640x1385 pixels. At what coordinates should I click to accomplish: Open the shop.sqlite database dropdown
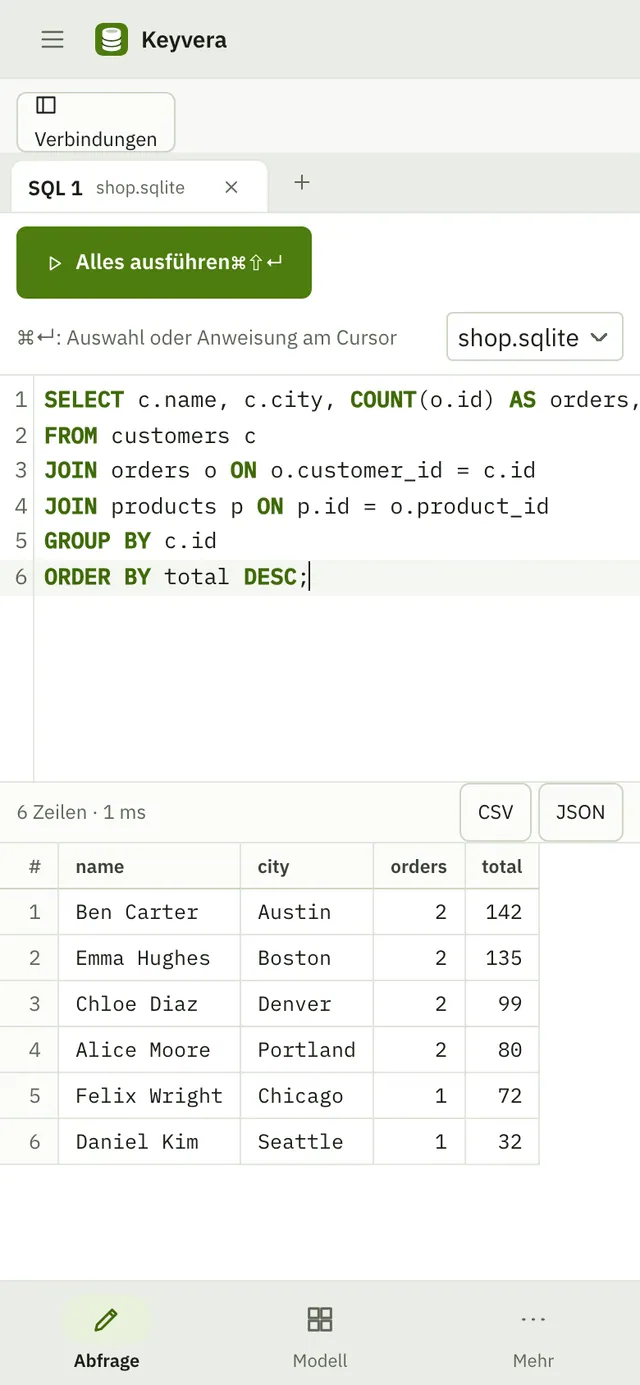point(534,337)
